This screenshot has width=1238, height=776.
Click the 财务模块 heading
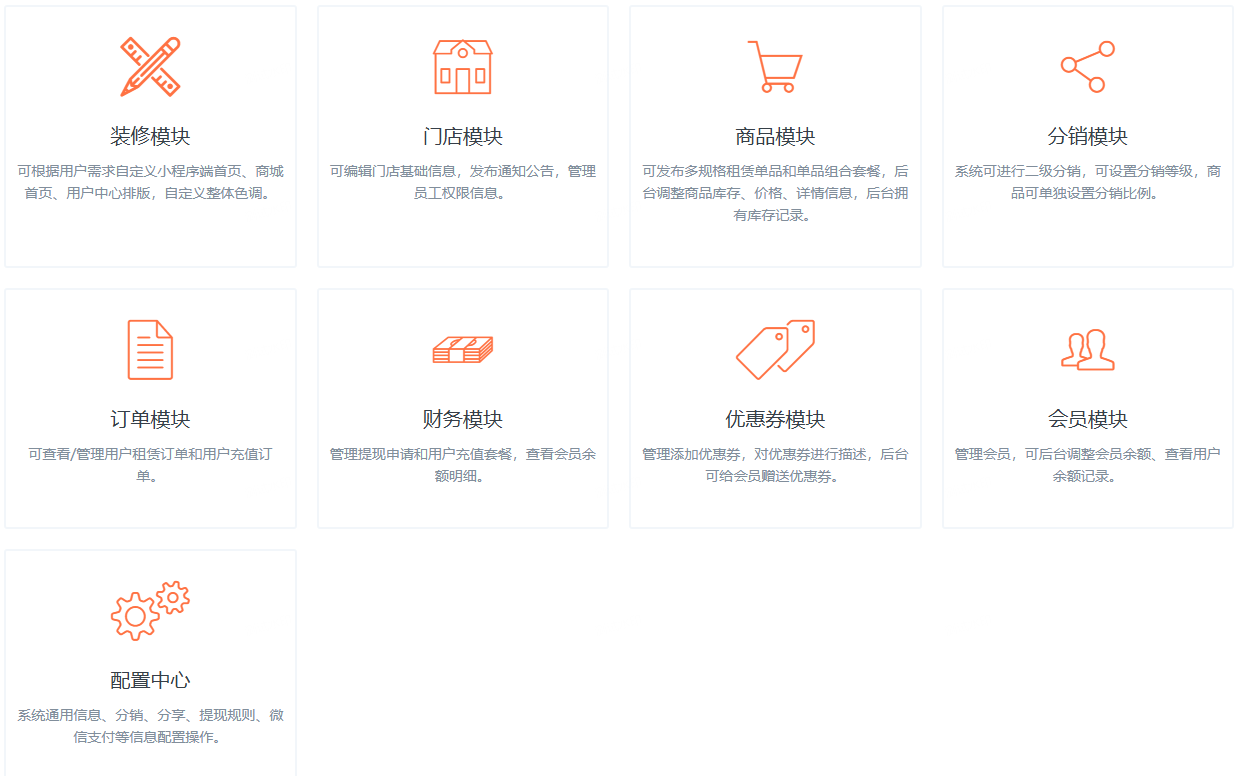point(462,420)
